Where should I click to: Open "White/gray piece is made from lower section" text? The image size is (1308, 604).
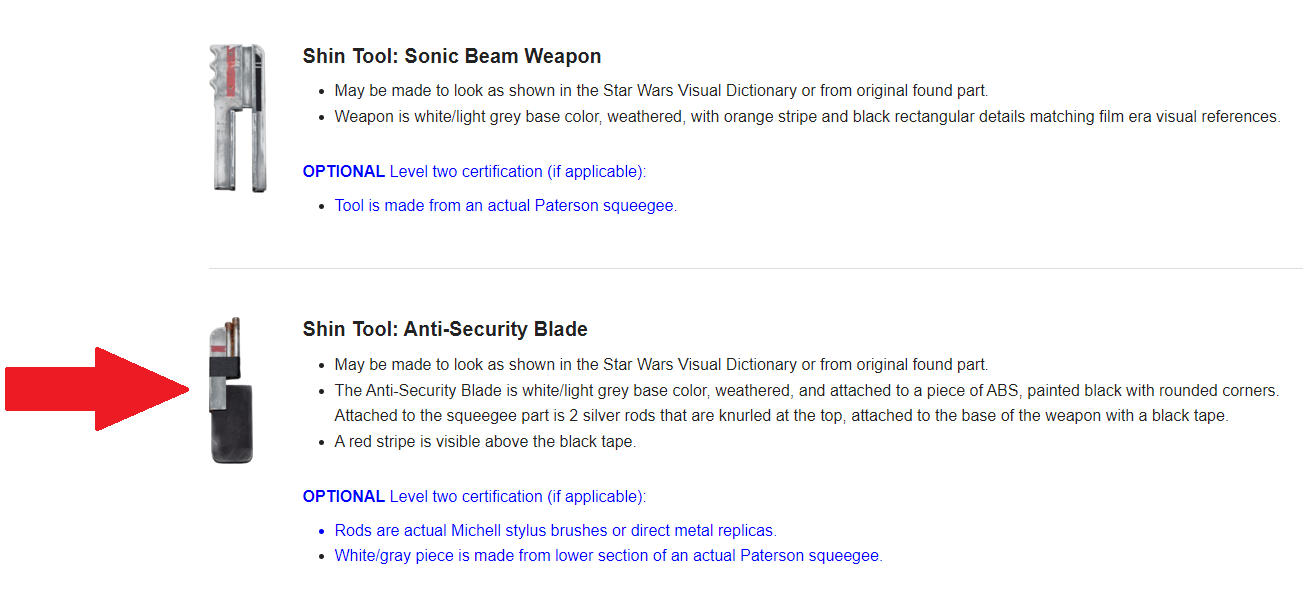[x=608, y=555]
